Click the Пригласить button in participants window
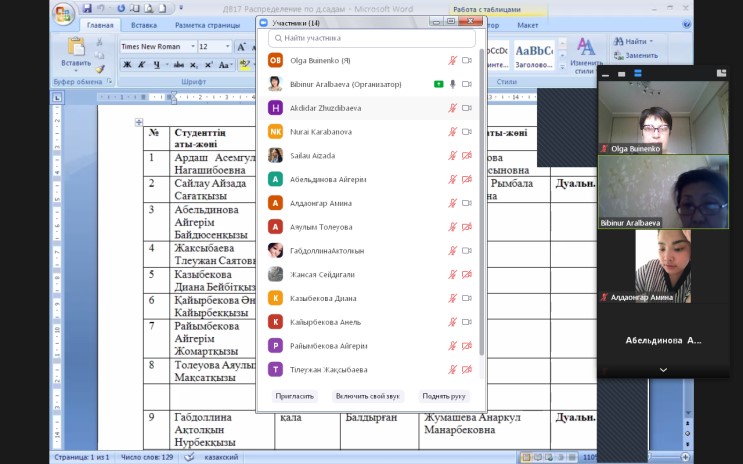 (294, 396)
